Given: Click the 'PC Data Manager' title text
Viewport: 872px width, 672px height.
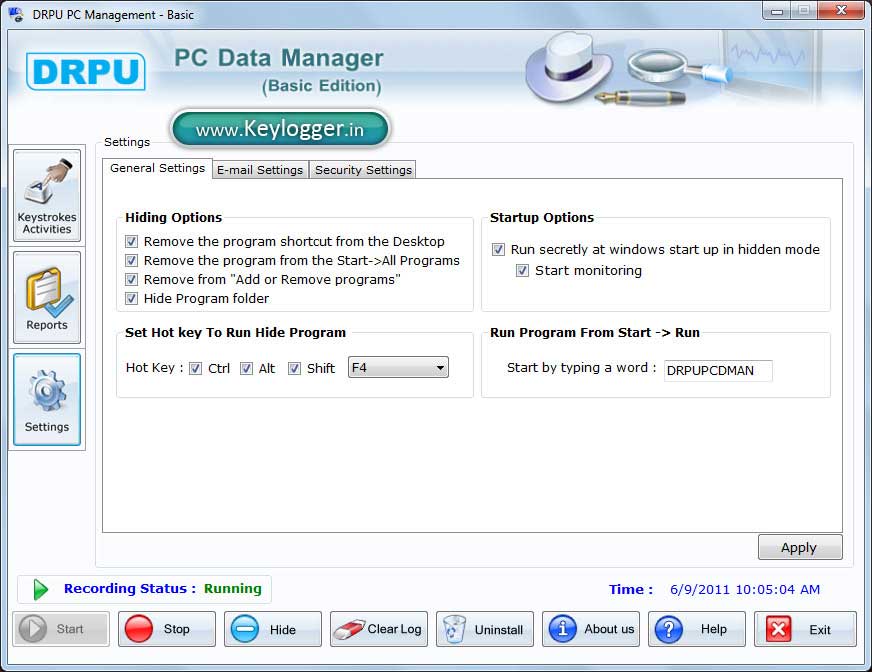Looking at the screenshot, I should (x=279, y=58).
